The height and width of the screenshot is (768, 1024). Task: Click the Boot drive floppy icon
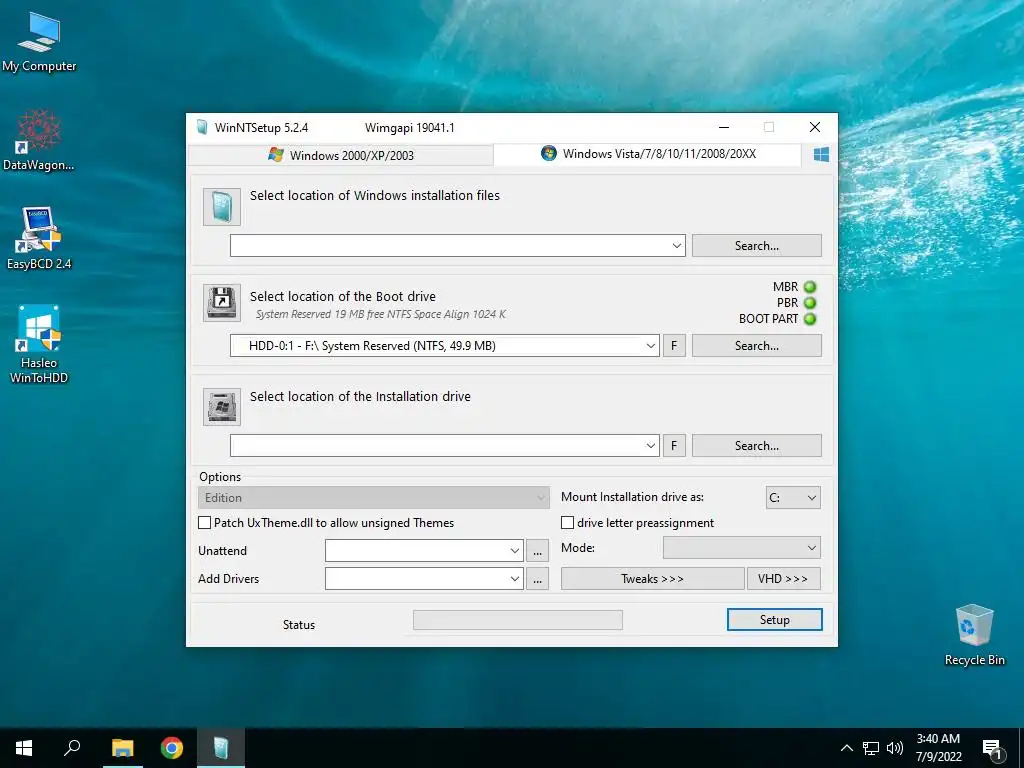pyautogui.click(x=221, y=302)
